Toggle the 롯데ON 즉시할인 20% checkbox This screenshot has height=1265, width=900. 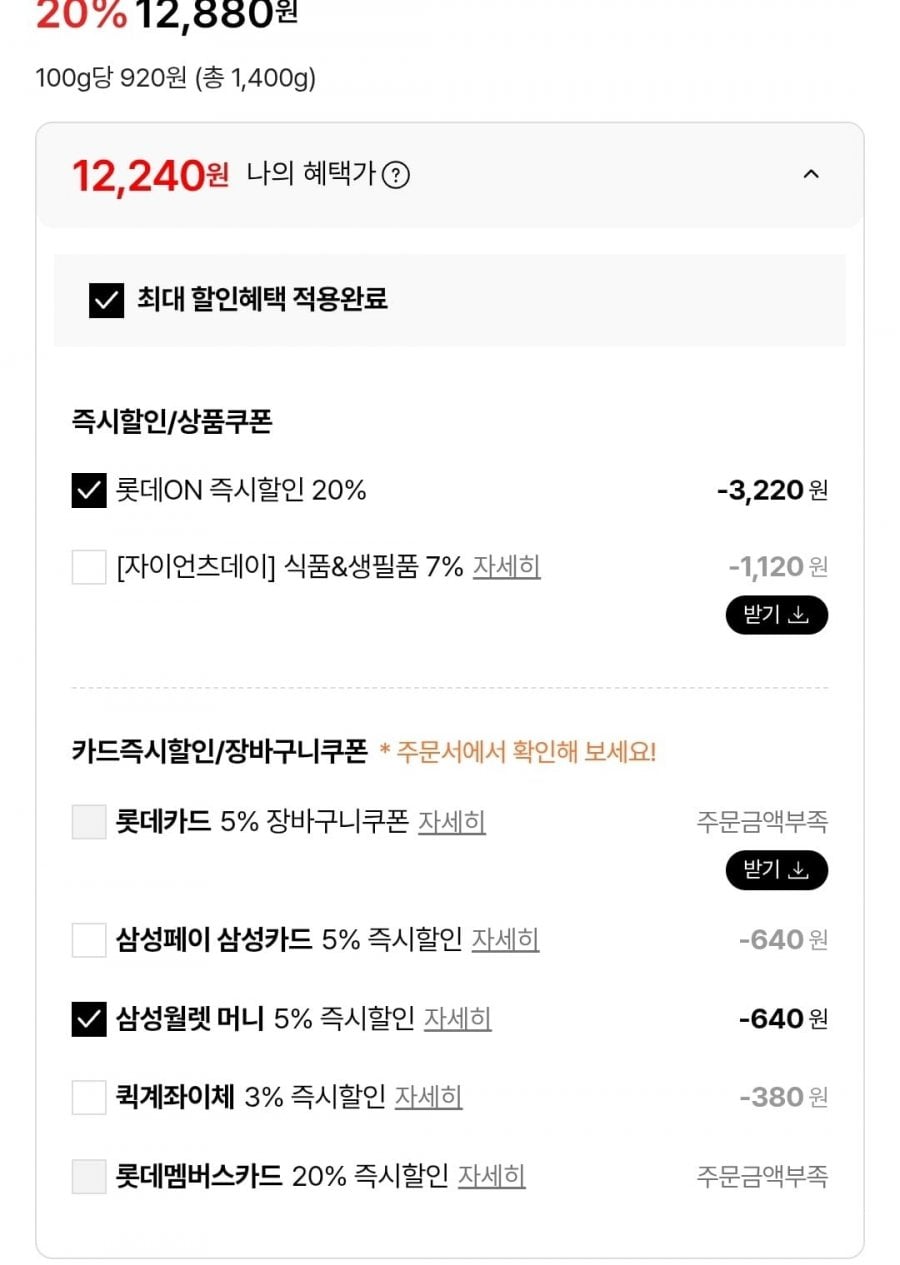tap(89, 491)
